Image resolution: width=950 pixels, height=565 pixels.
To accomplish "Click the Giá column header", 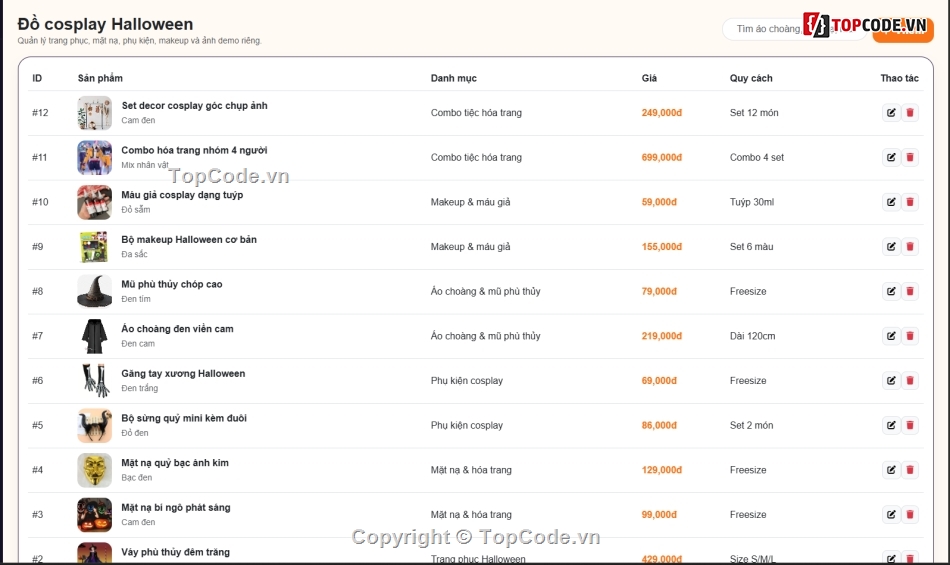I will [649, 78].
